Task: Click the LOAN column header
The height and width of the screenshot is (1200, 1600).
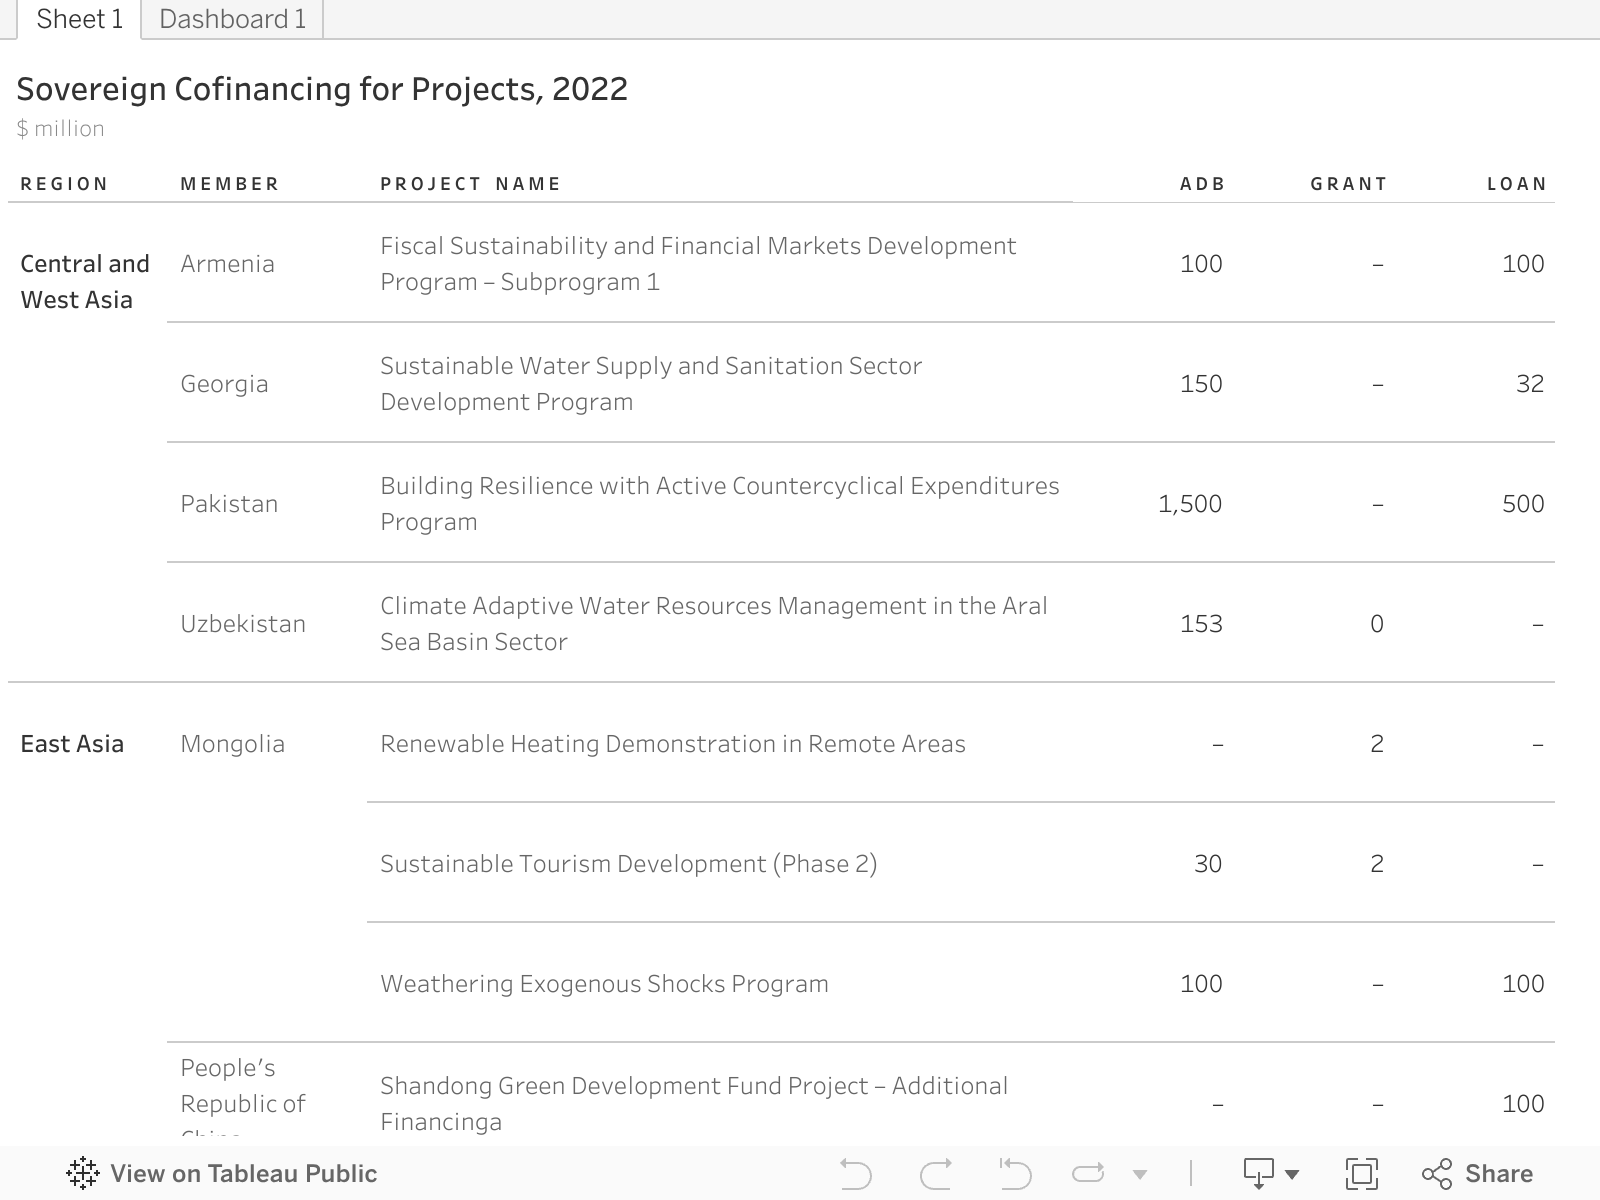Action: pos(1516,184)
